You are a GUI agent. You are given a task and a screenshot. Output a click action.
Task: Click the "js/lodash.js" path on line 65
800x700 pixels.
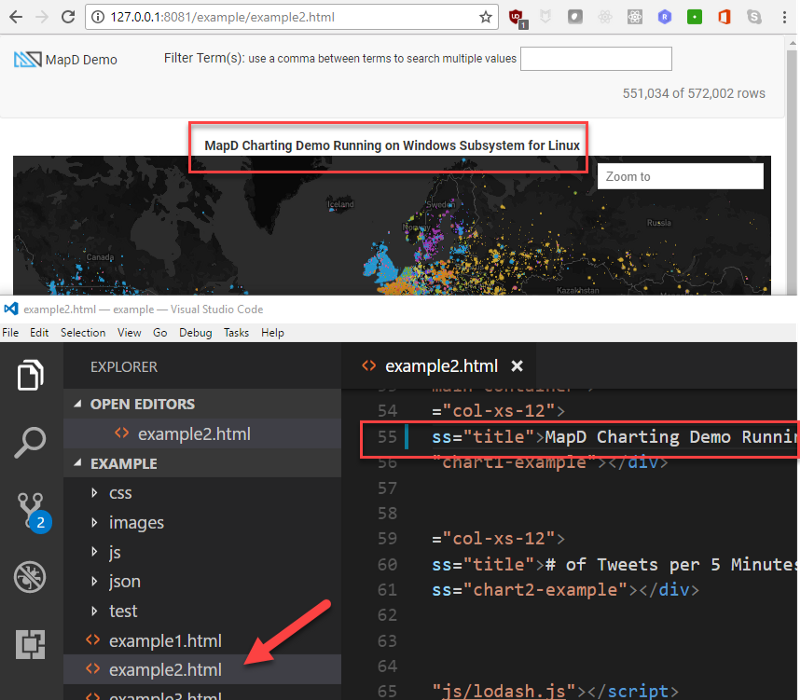click(x=504, y=691)
